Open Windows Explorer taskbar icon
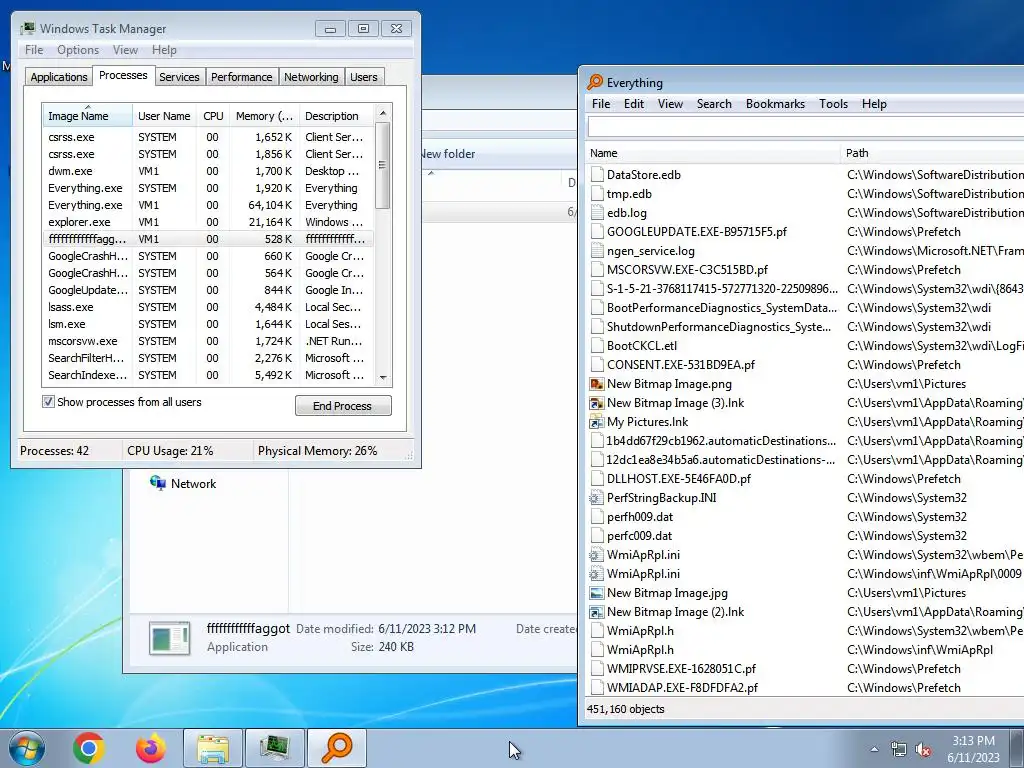 pyautogui.click(x=213, y=748)
